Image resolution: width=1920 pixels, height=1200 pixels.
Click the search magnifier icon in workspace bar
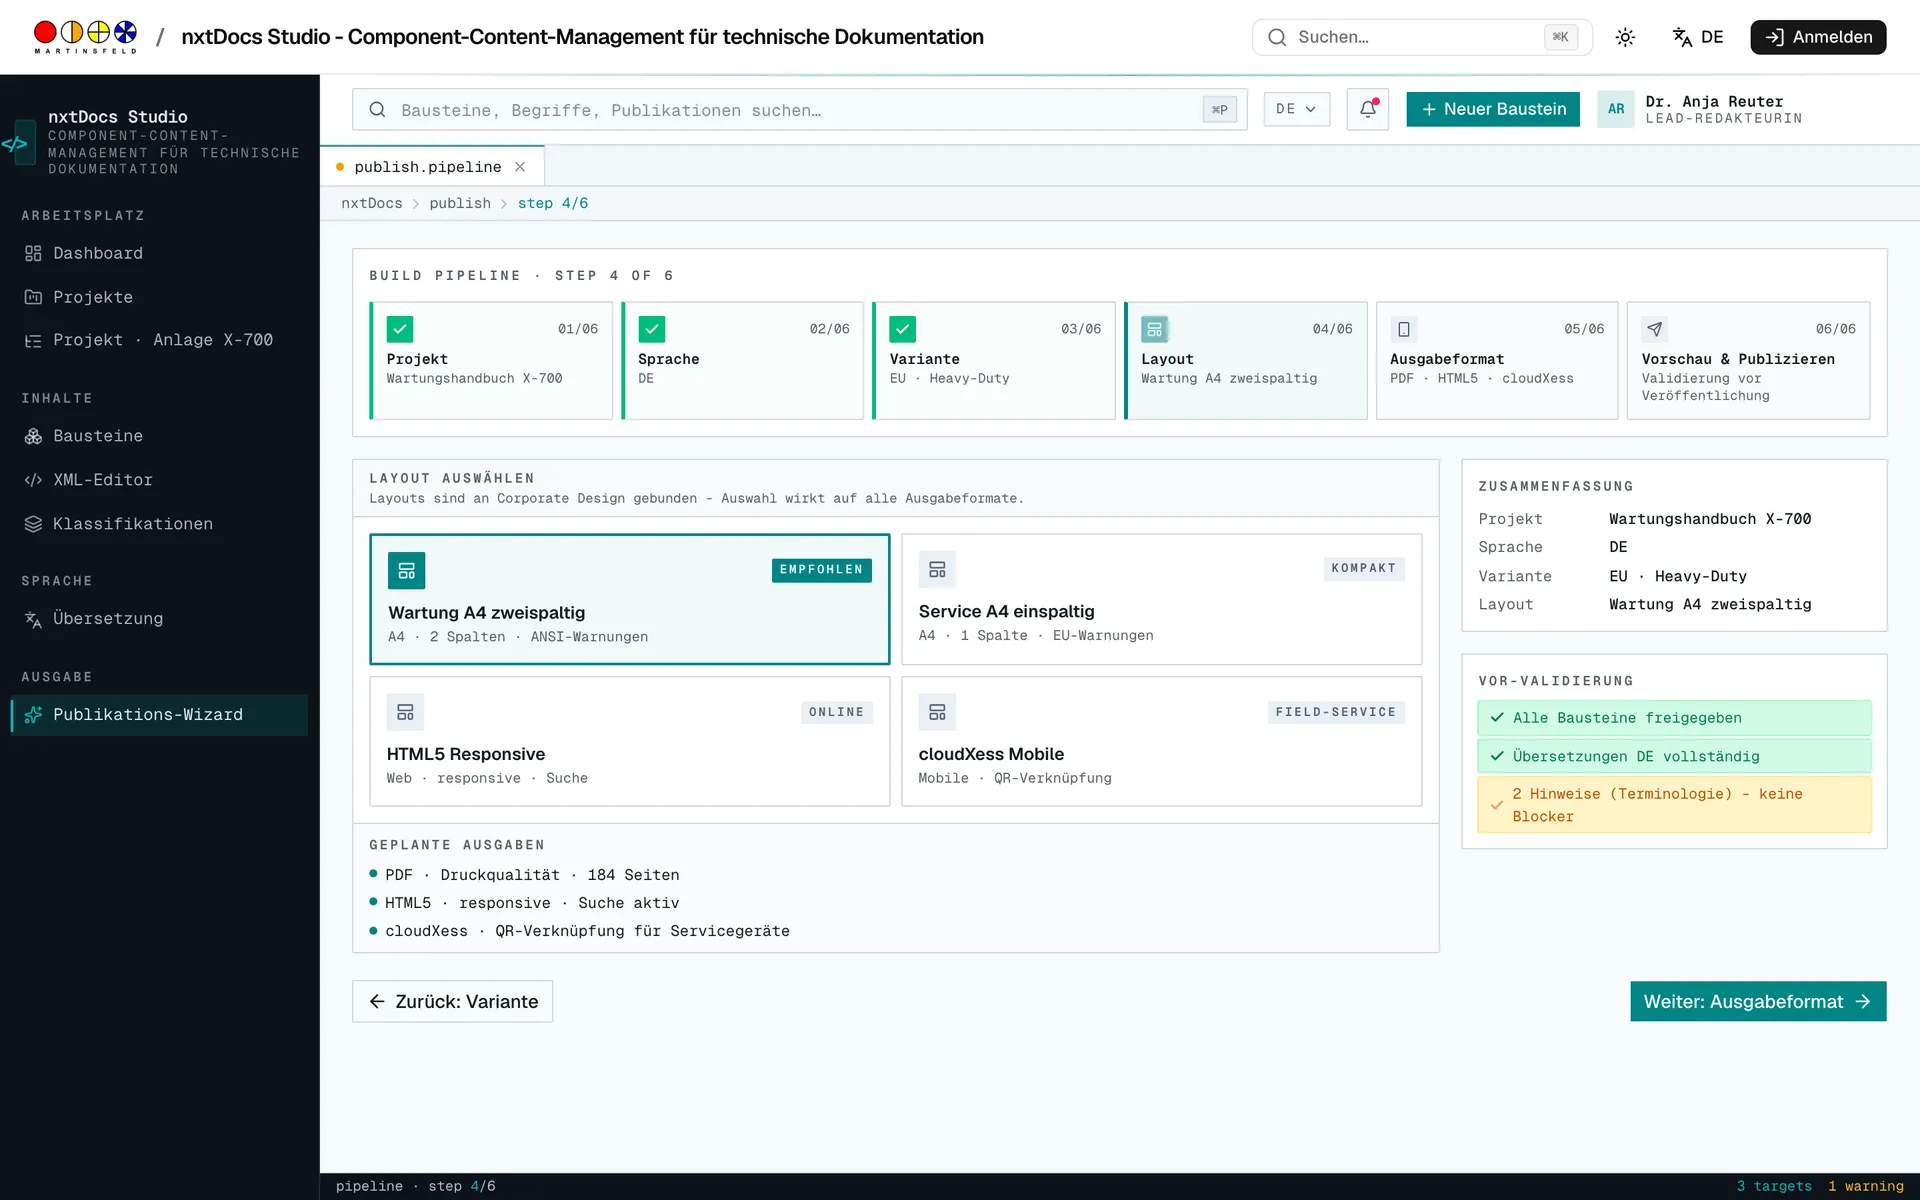[377, 110]
